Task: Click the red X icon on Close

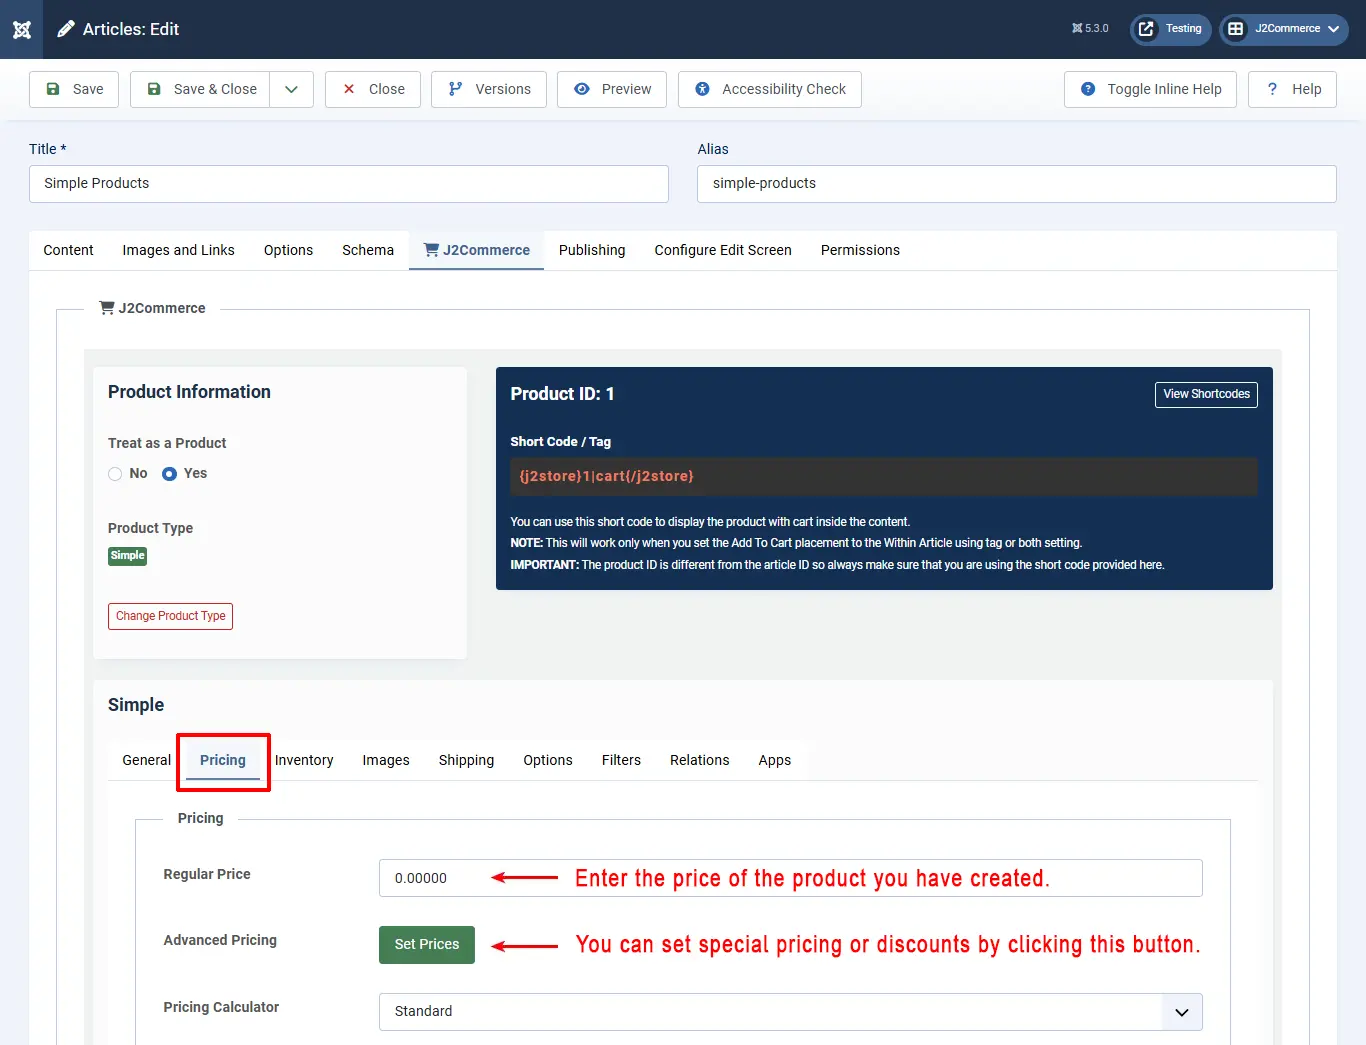Action: 349,89
